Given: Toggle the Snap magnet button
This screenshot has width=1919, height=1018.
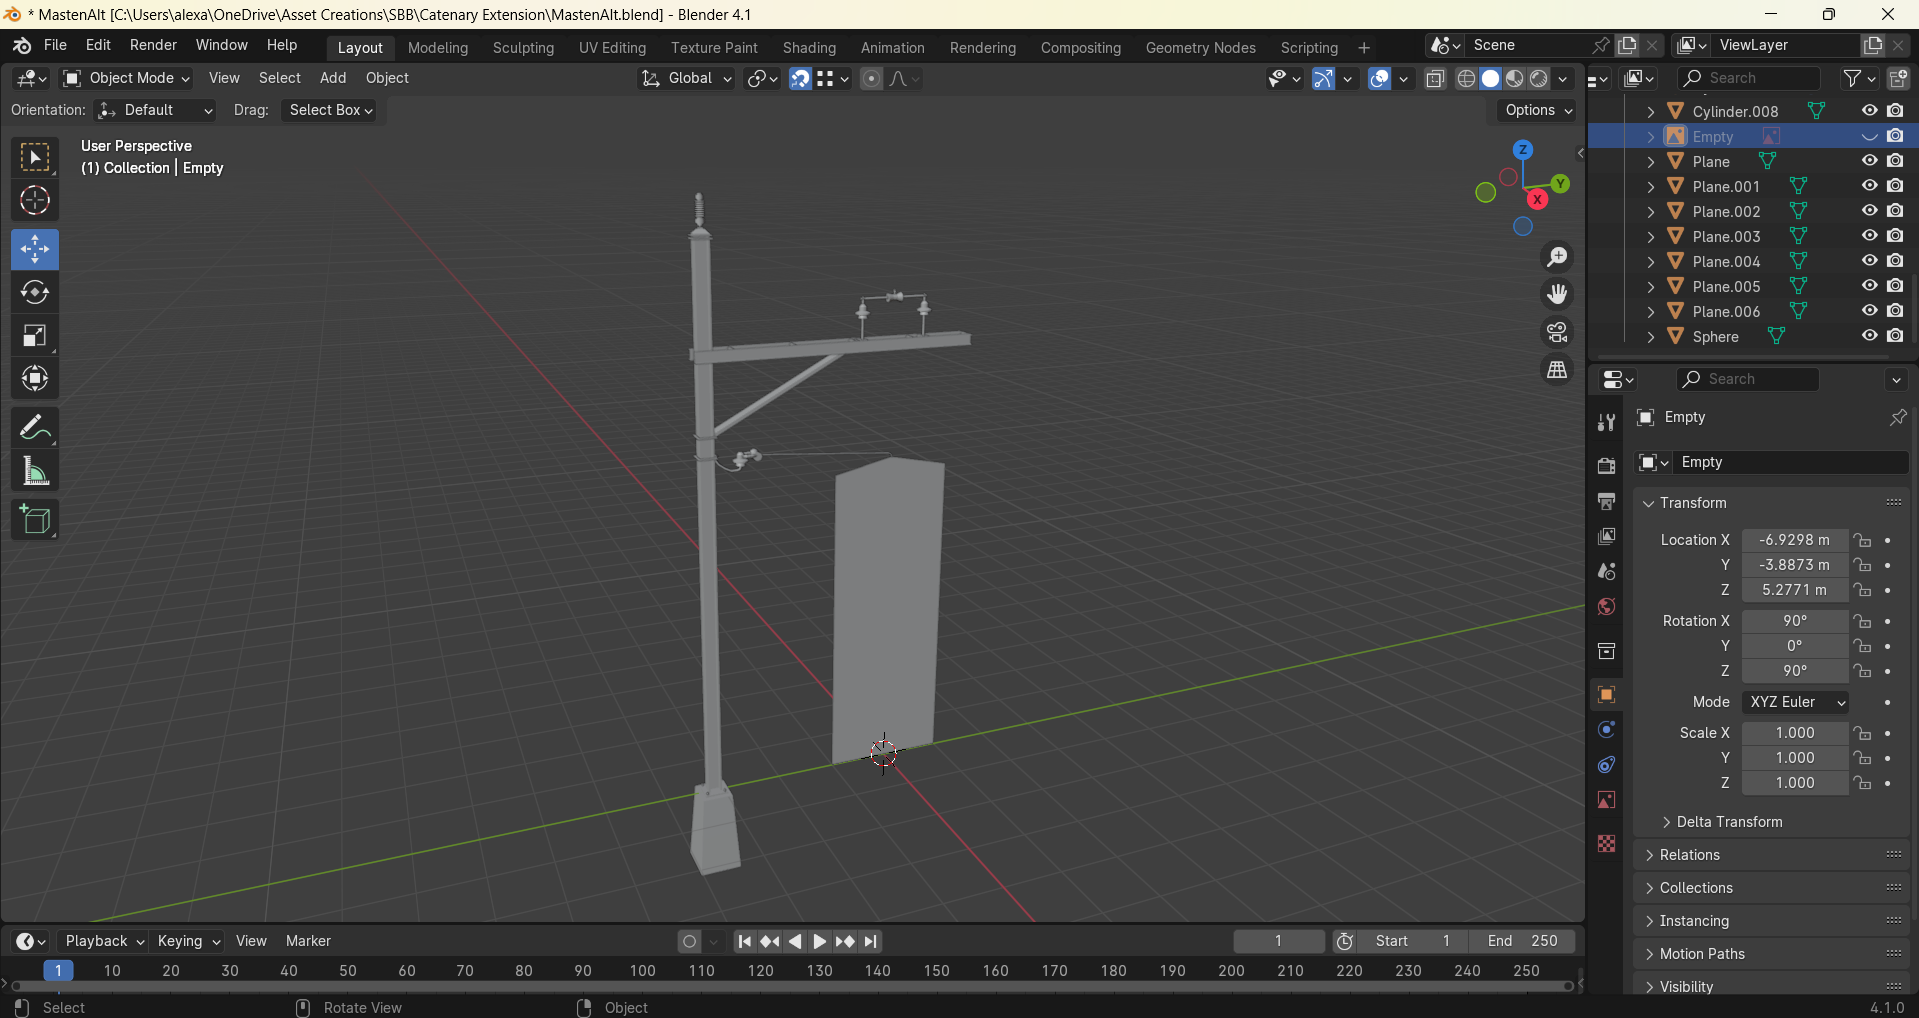Looking at the screenshot, I should point(800,79).
